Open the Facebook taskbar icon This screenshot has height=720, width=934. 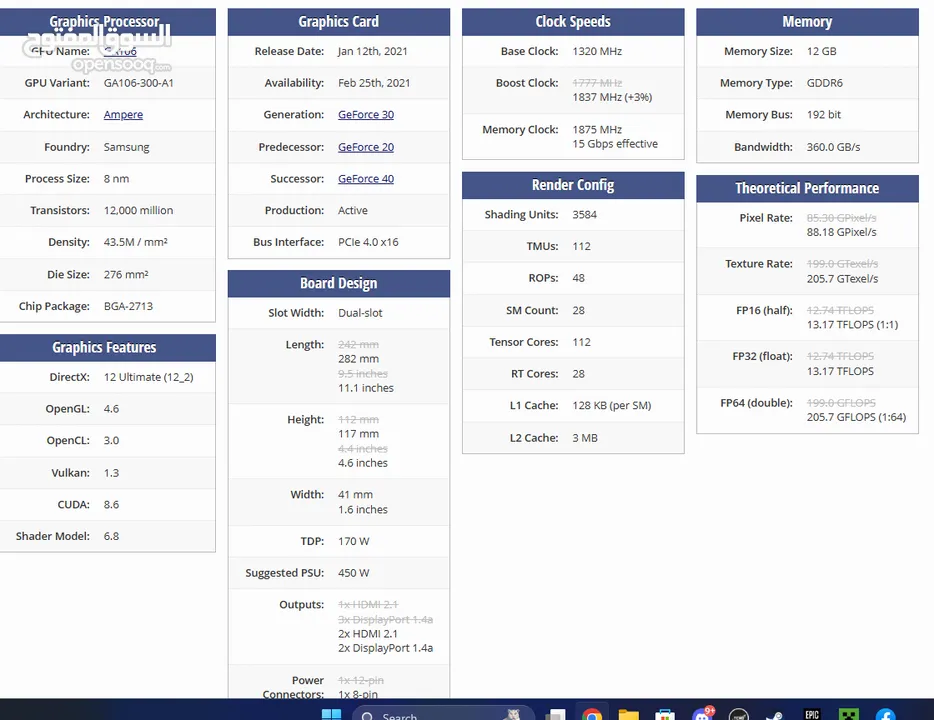(885, 714)
